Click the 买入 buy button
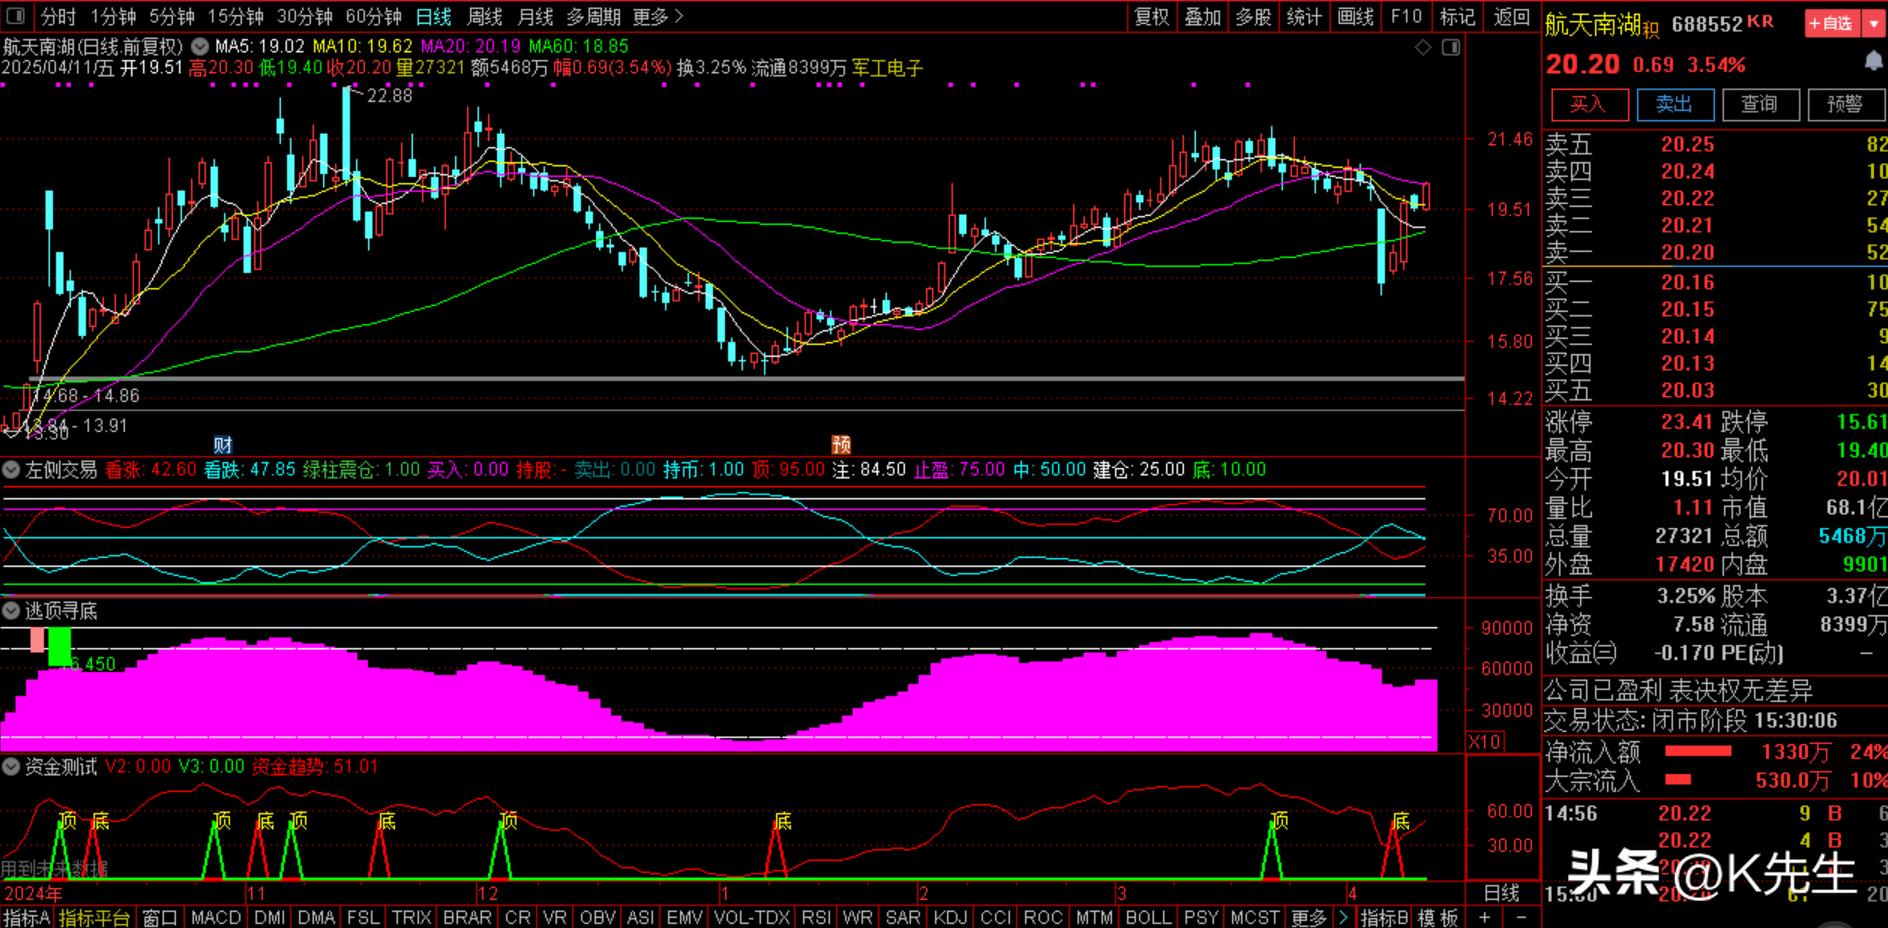 coord(1588,104)
